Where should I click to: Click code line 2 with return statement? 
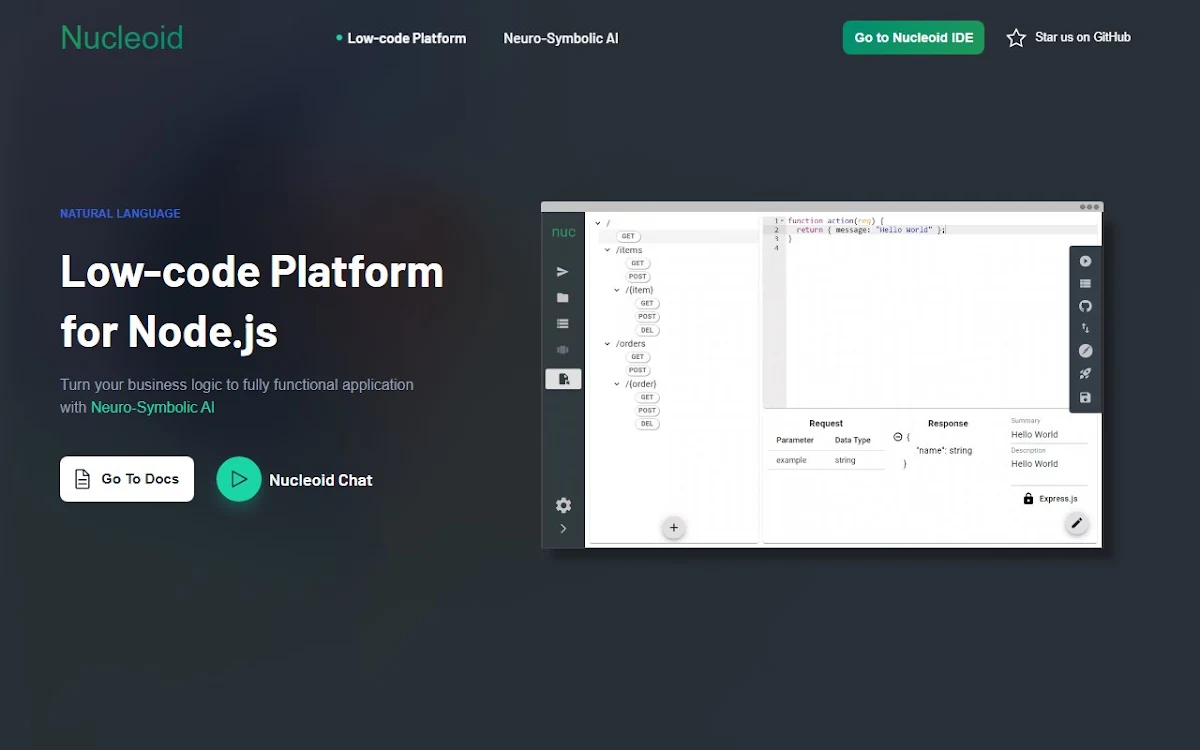[x=870, y=230]
